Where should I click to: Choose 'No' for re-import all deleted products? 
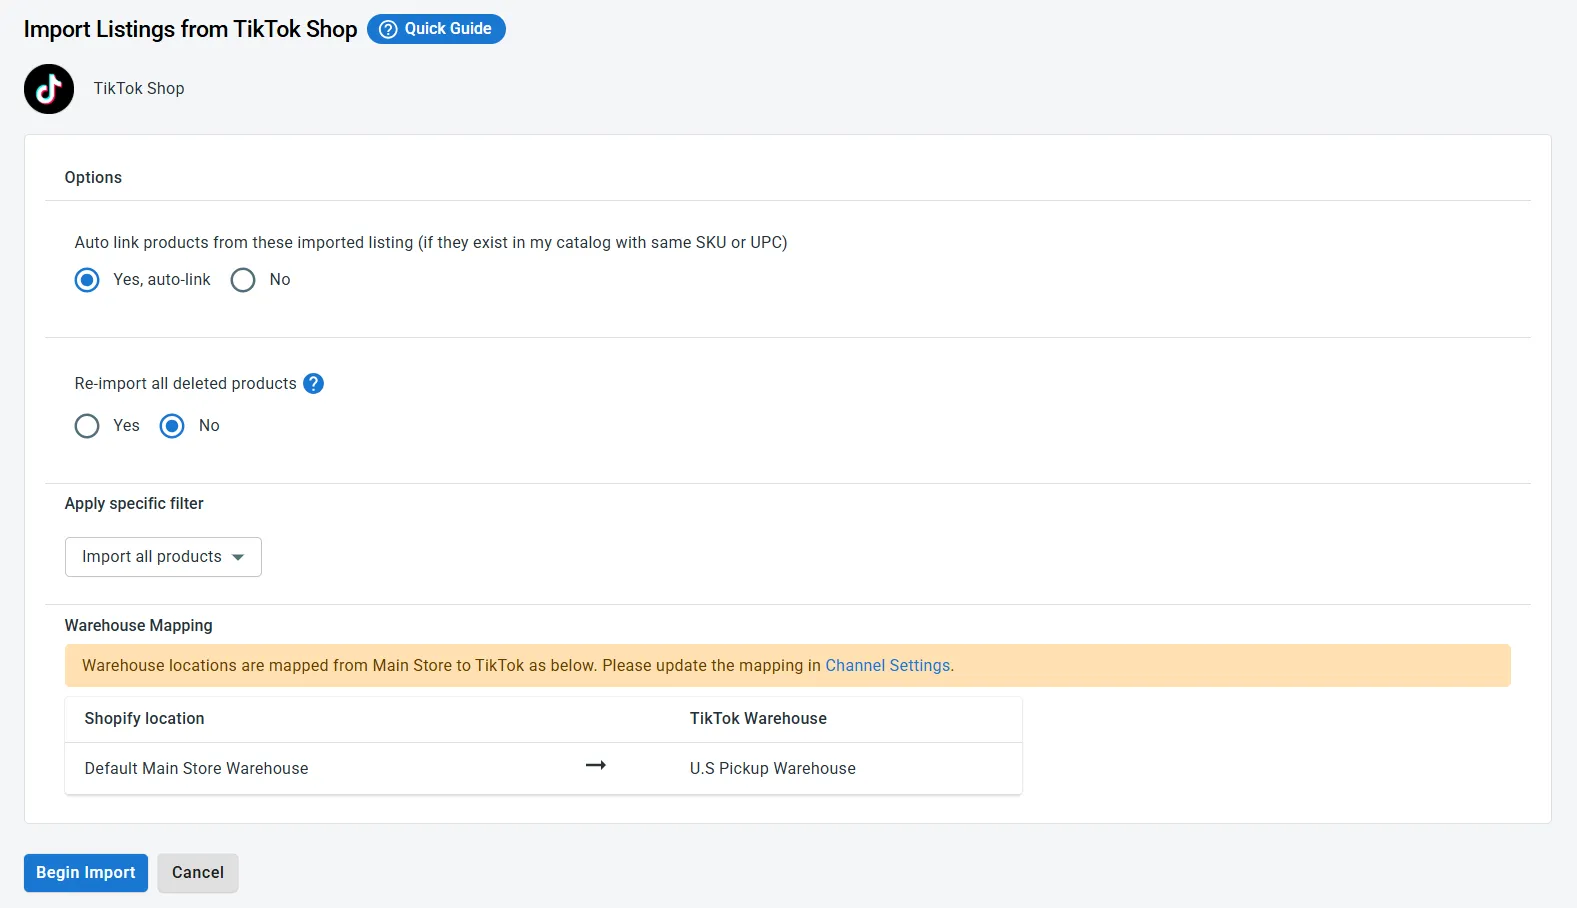point(172,426)
